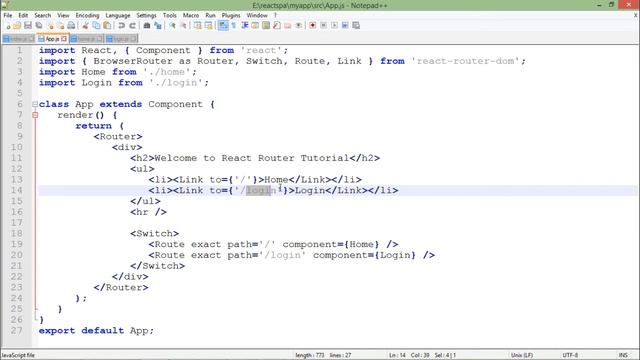Cut the selection using the scissors icon

tap(85, 25)
